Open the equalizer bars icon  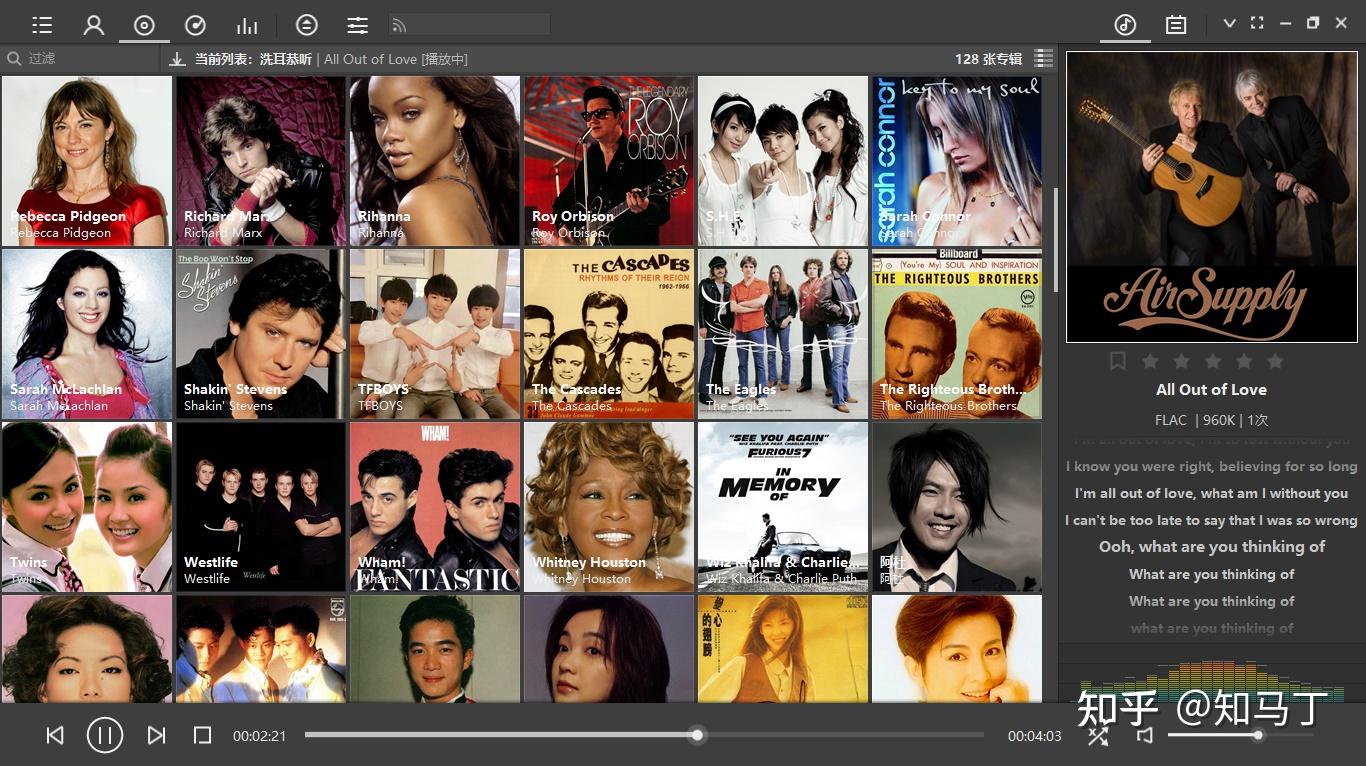(247, 24)
